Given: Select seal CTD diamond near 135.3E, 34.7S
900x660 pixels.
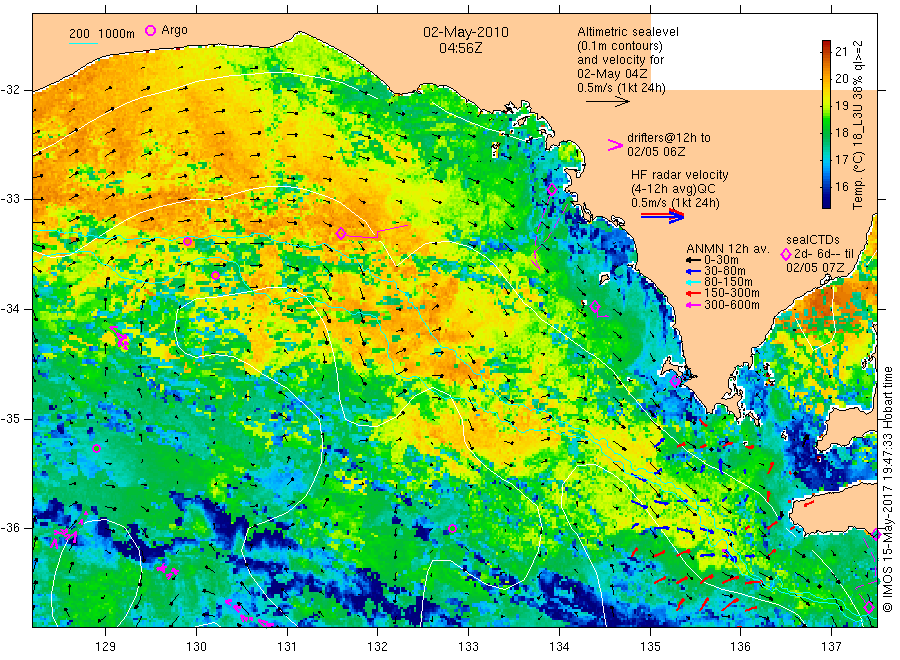Looking at the screenshot, I should pyautogui.click(x=675, y=382).
